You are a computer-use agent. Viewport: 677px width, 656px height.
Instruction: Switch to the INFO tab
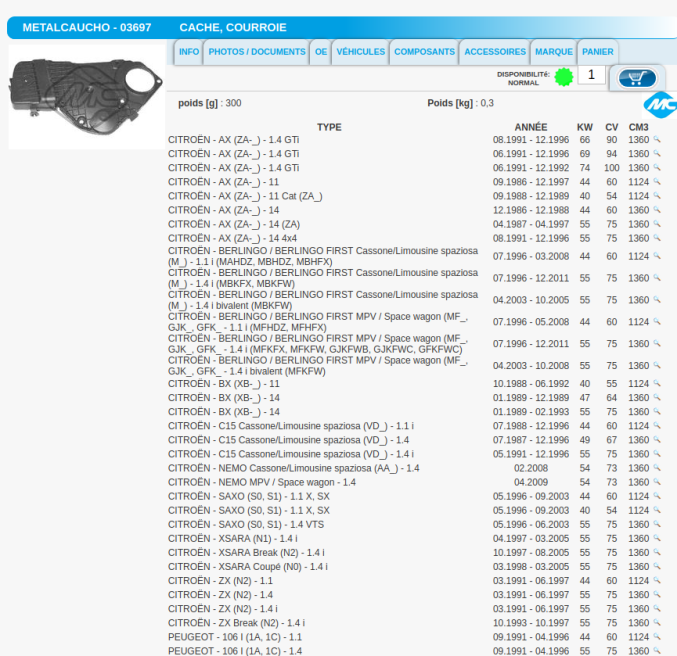pyautogui.click(x=188, y=52)
